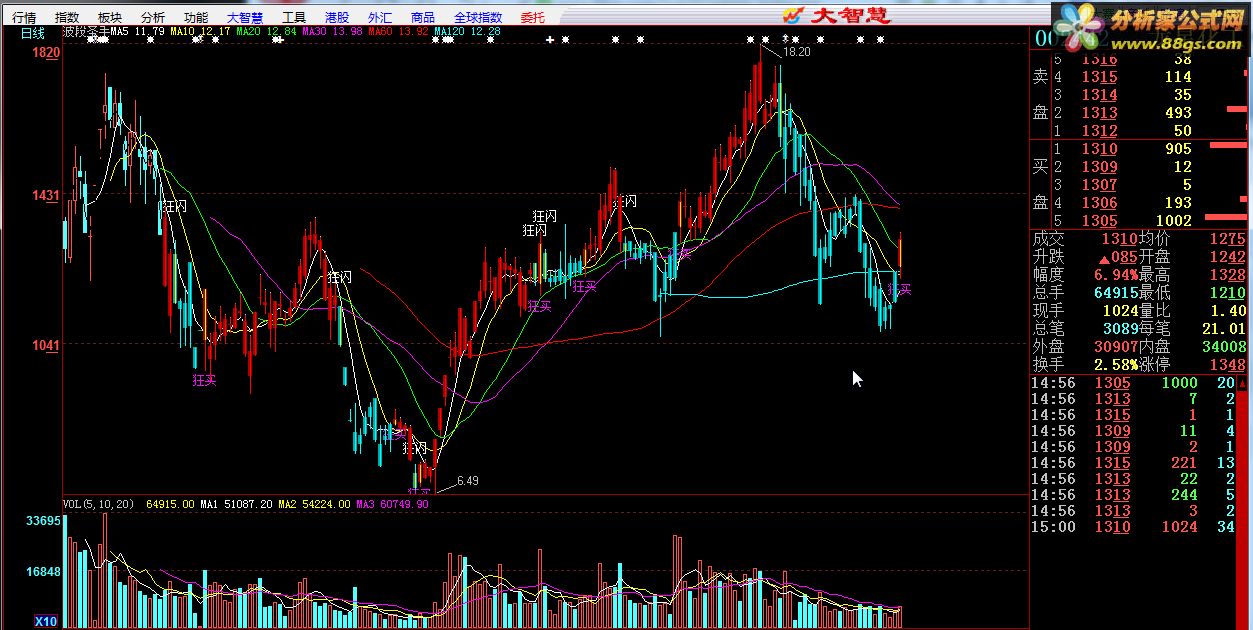Viewport: 1253px width, 630px height.
Task: Click the 日线 period label
Action: click(x=33, y=32)
